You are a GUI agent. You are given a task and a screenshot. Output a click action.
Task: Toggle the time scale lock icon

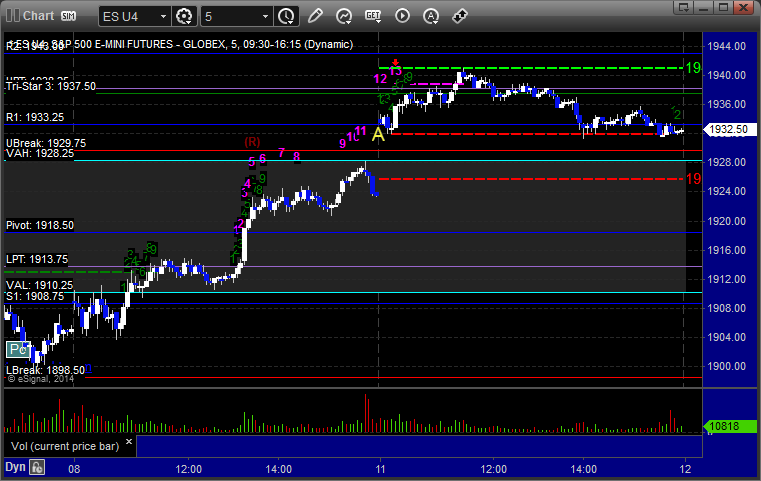pyautogui.click(x=37, y=467)
